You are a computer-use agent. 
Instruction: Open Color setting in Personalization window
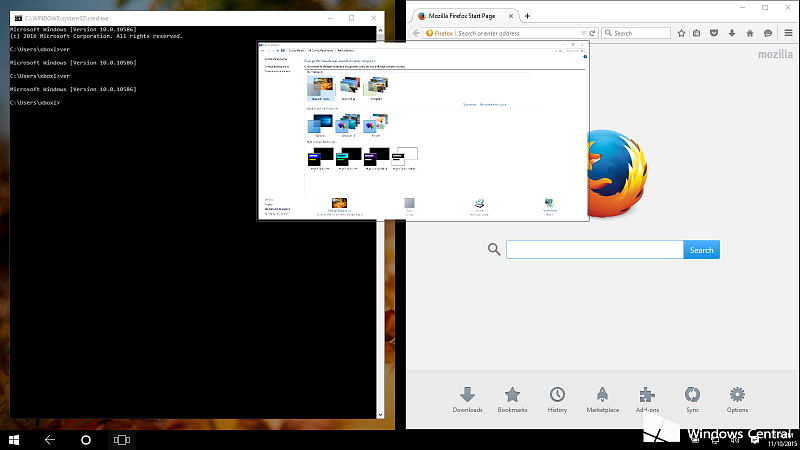point(409,206)
